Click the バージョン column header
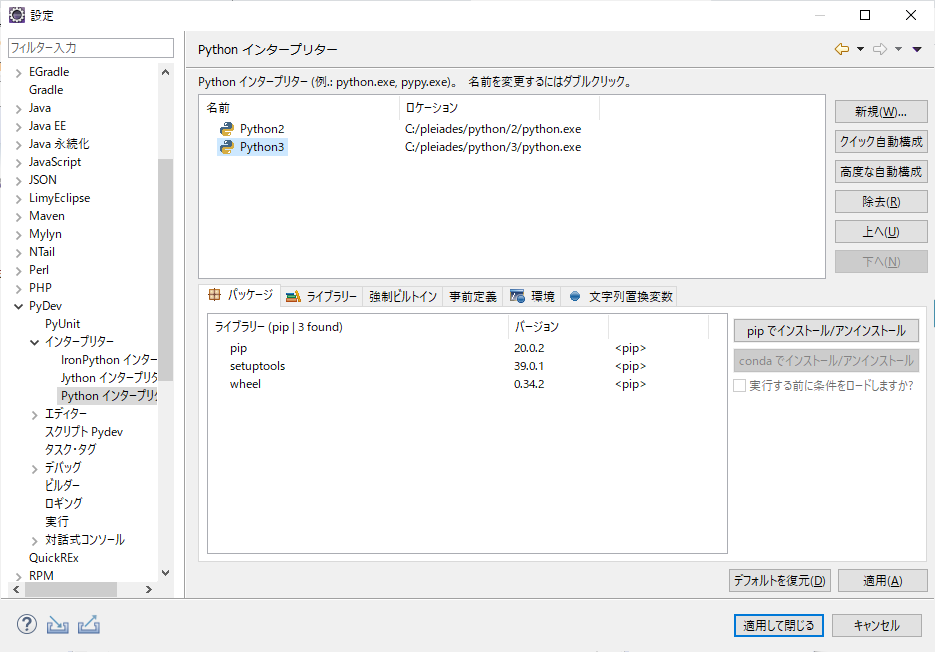Viewport: 935px width, 652px height. tap(558, 327)
